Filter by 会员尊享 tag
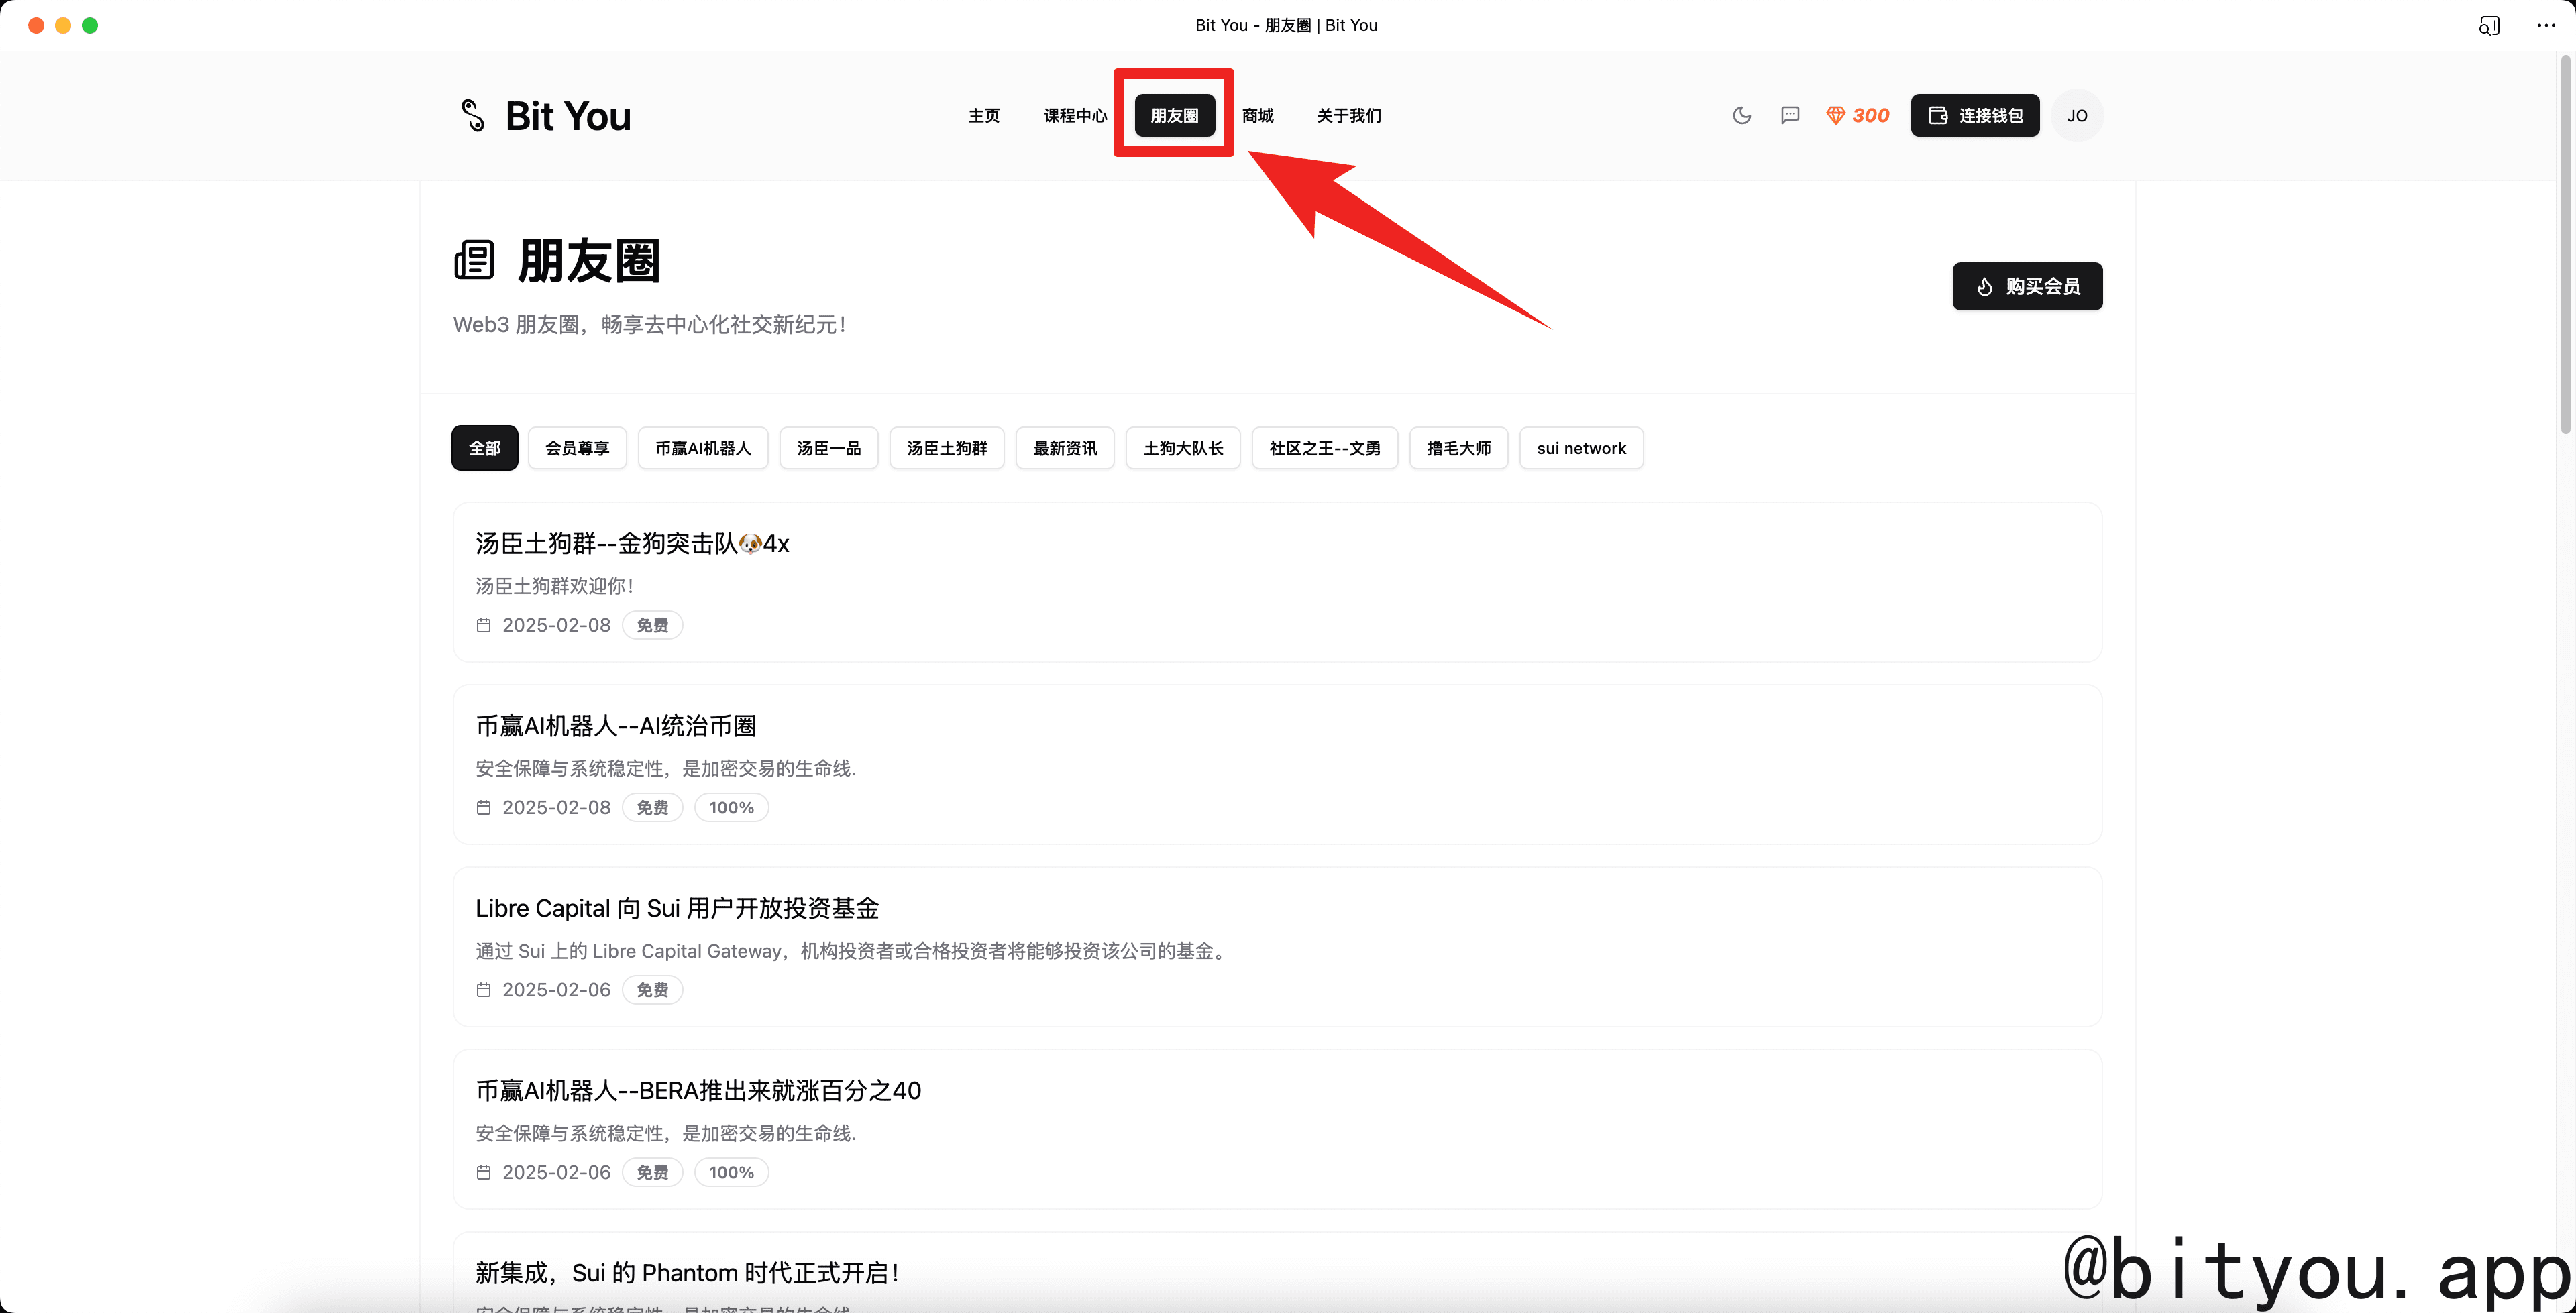Viewport: 2576px width, 1313px height. tap(577, 449)
